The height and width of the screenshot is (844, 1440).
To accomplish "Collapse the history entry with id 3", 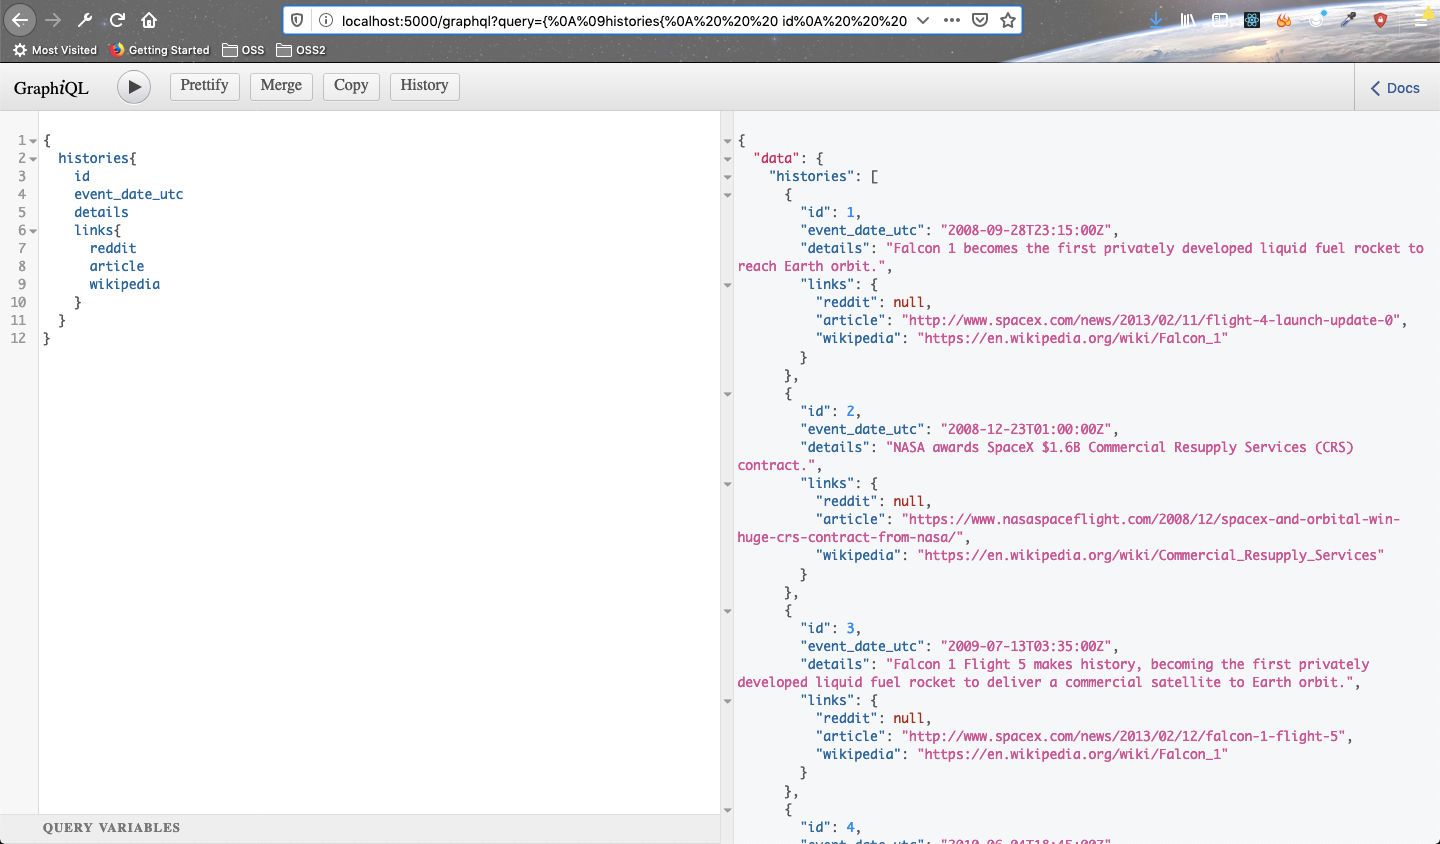I will pos(727,611).
